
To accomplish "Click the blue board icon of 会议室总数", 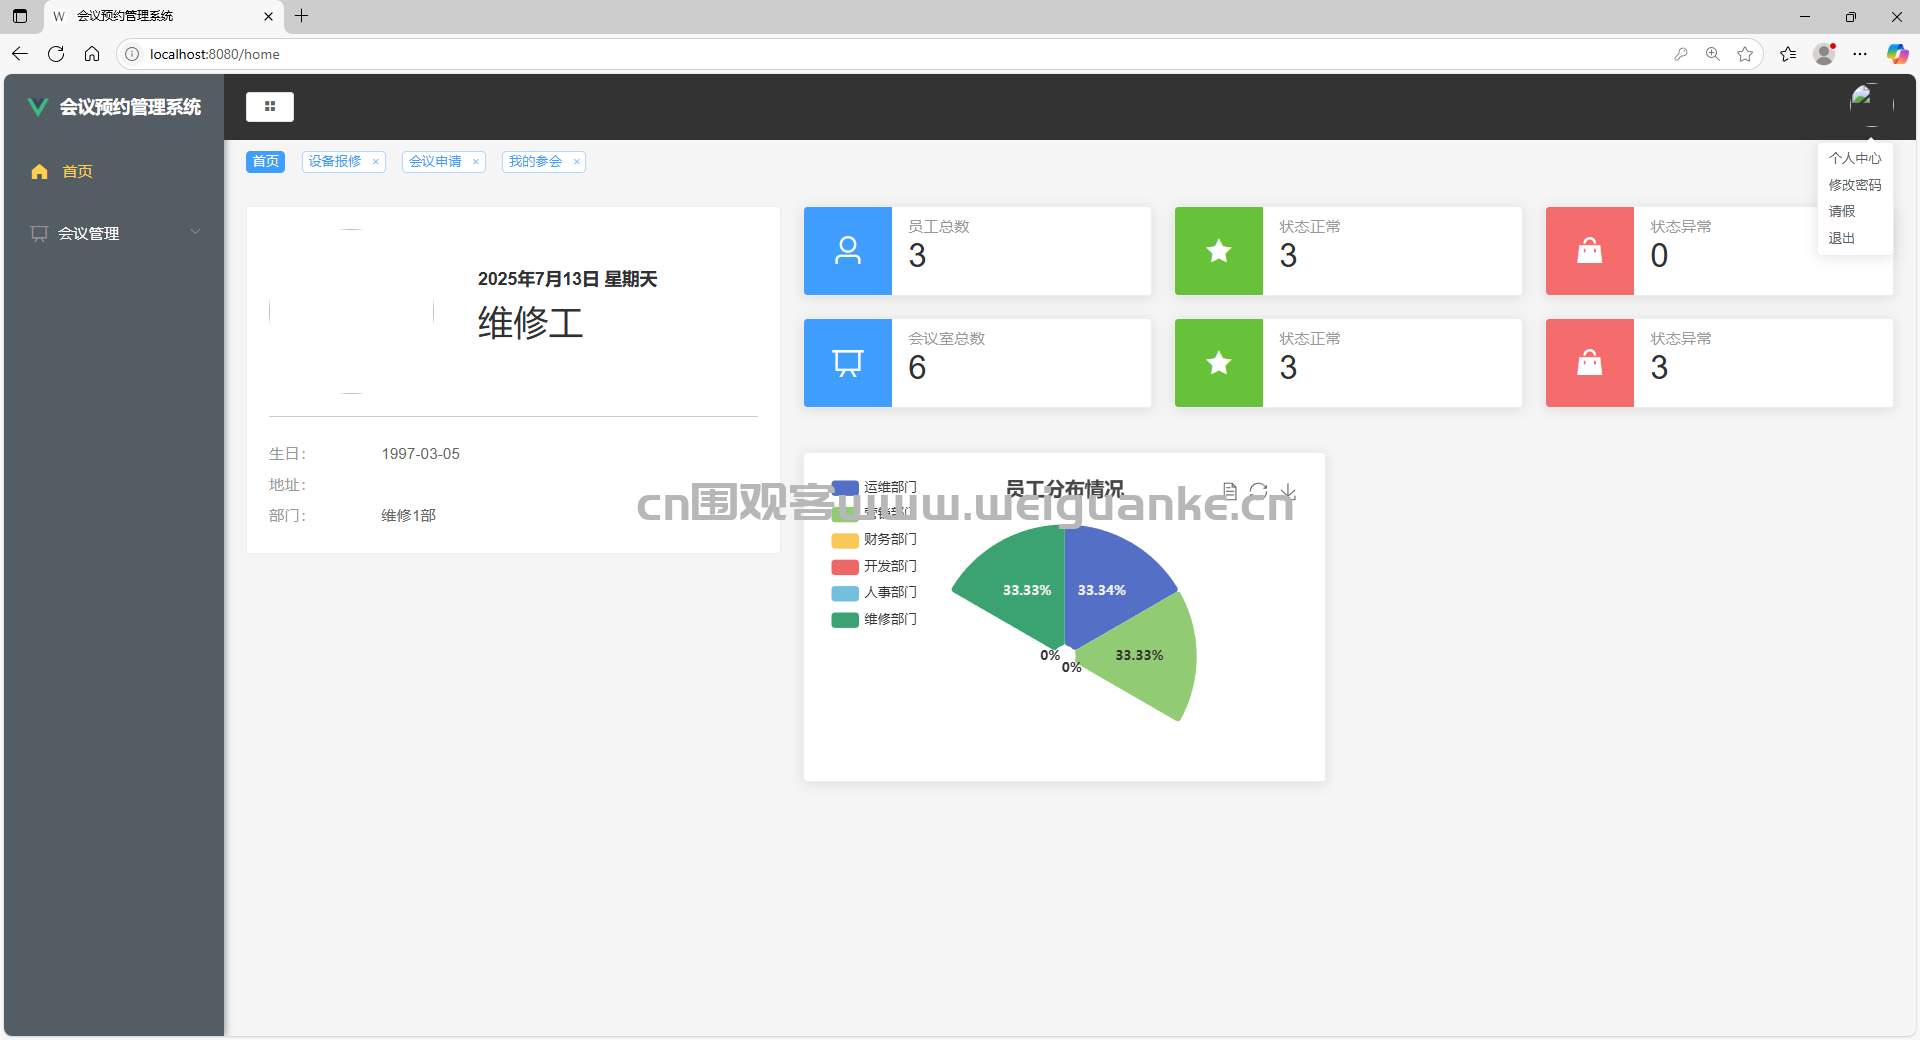I will pos(848,363).
